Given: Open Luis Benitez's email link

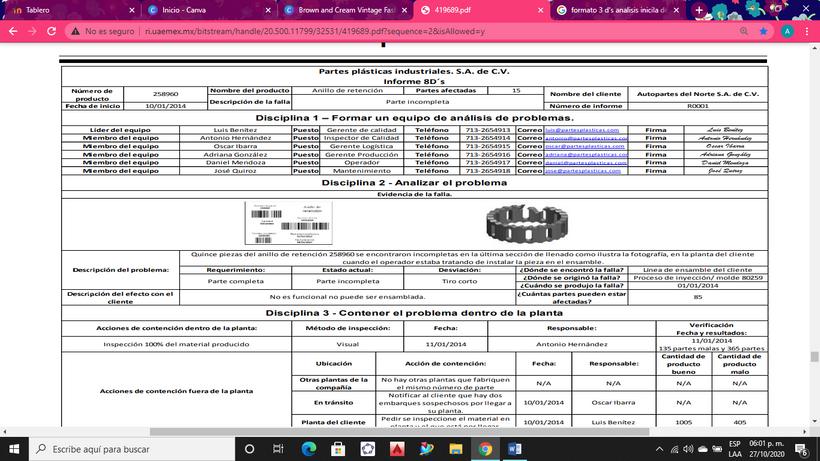Looking at the screenshot, I should (x=582, y=130).
